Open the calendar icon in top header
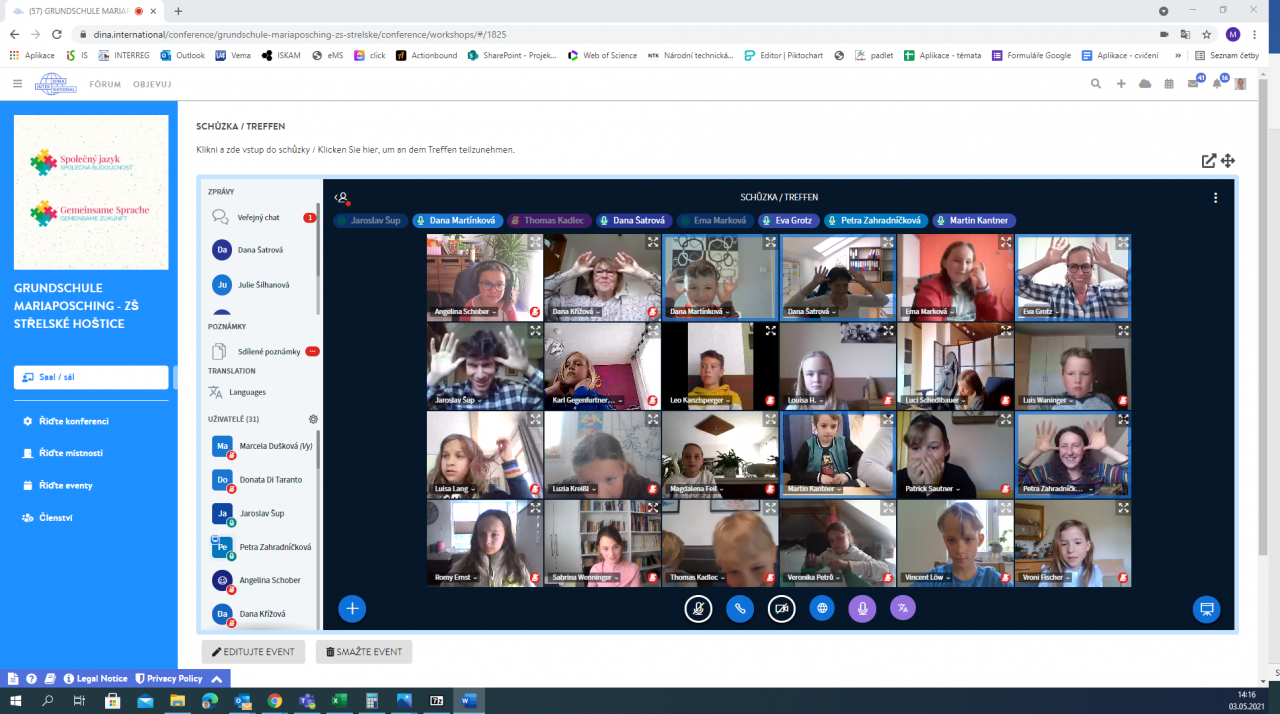1280x714 pixels. pyautogui.click(x=1169, y=84)
